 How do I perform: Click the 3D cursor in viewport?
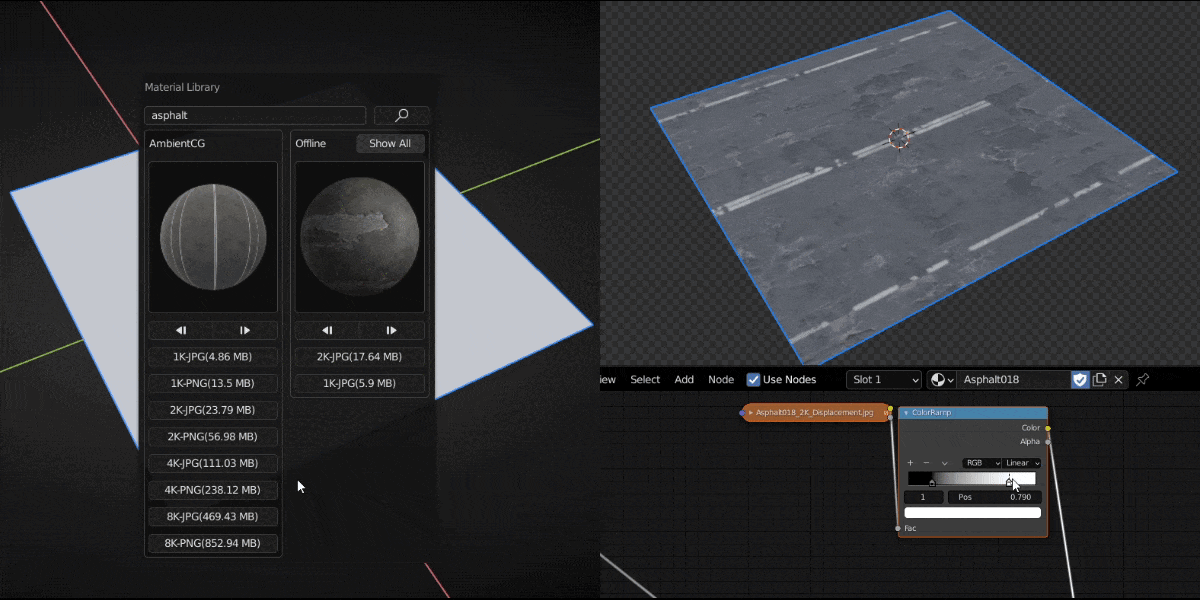[899, 138]
